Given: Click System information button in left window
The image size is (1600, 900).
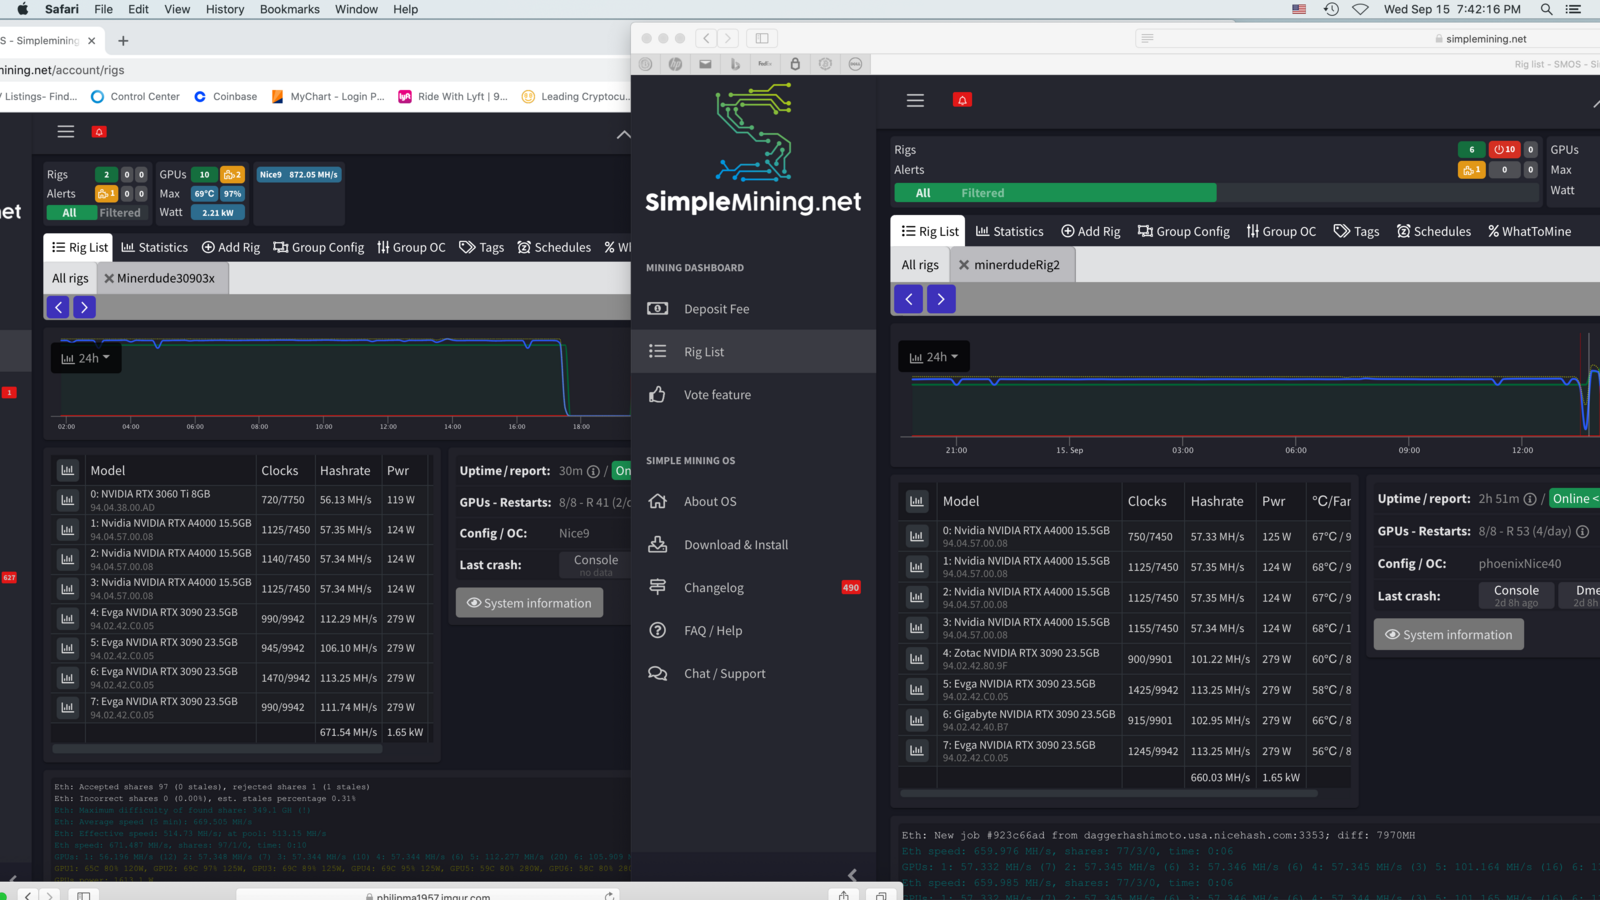Looking at the screenshot, I should pos(529,603).
